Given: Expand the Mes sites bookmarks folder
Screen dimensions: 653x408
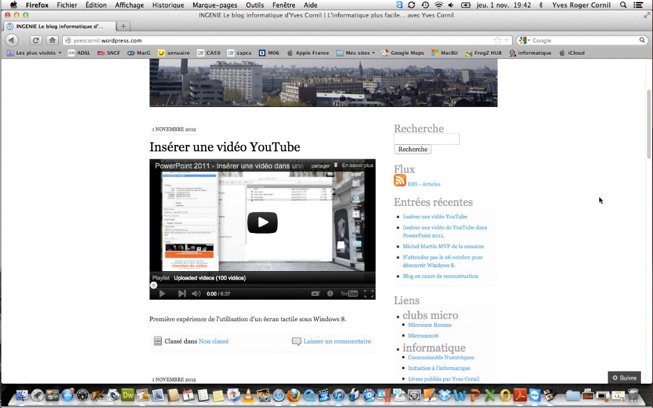Looking at the screenshot, I should coord(355,53).
